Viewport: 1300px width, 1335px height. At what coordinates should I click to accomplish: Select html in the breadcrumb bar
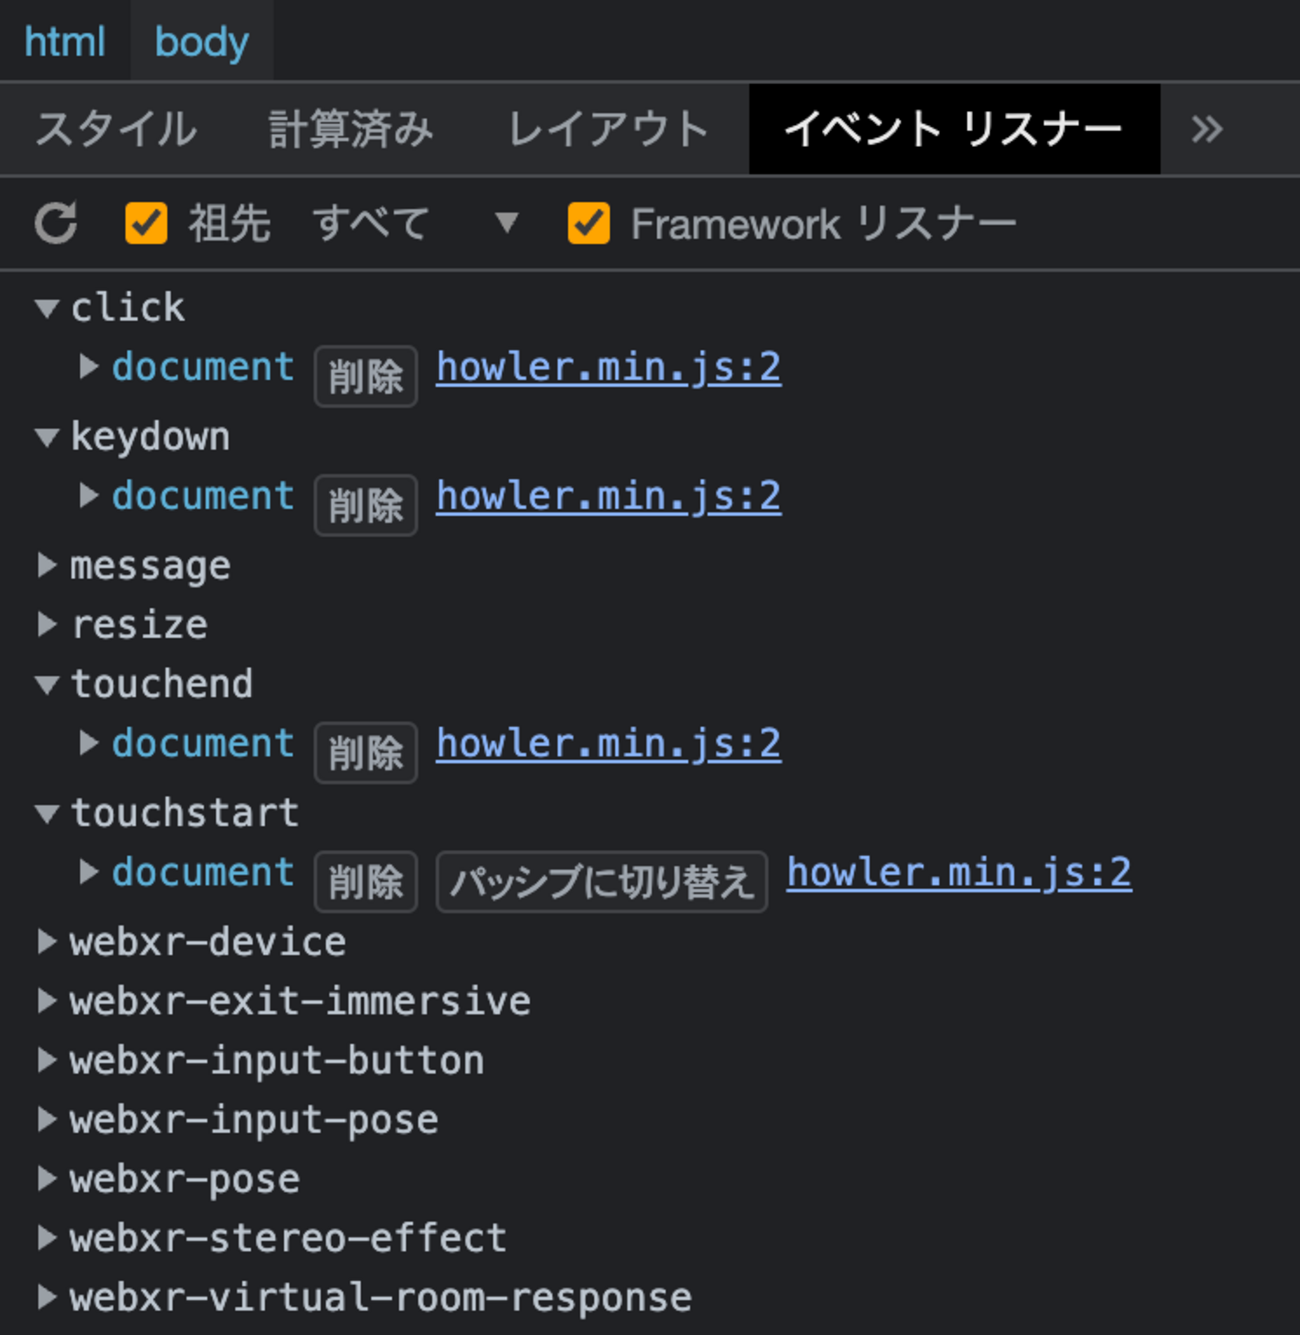(x=64, y=41)
